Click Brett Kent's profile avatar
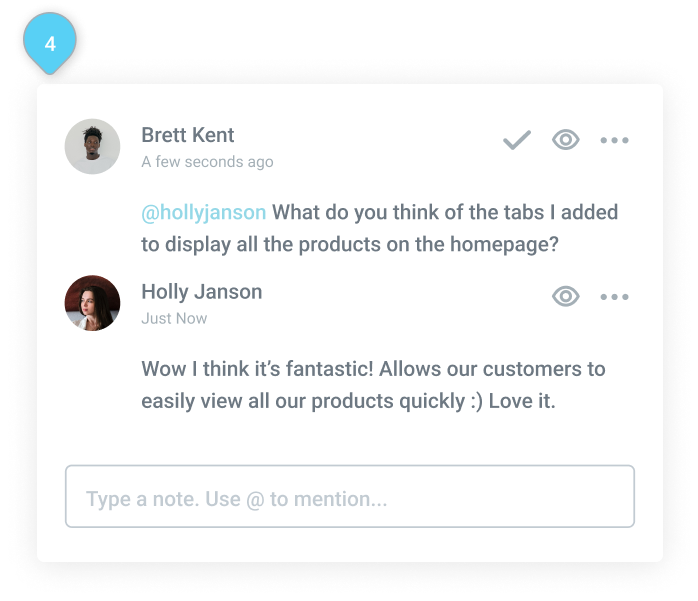 92,147
